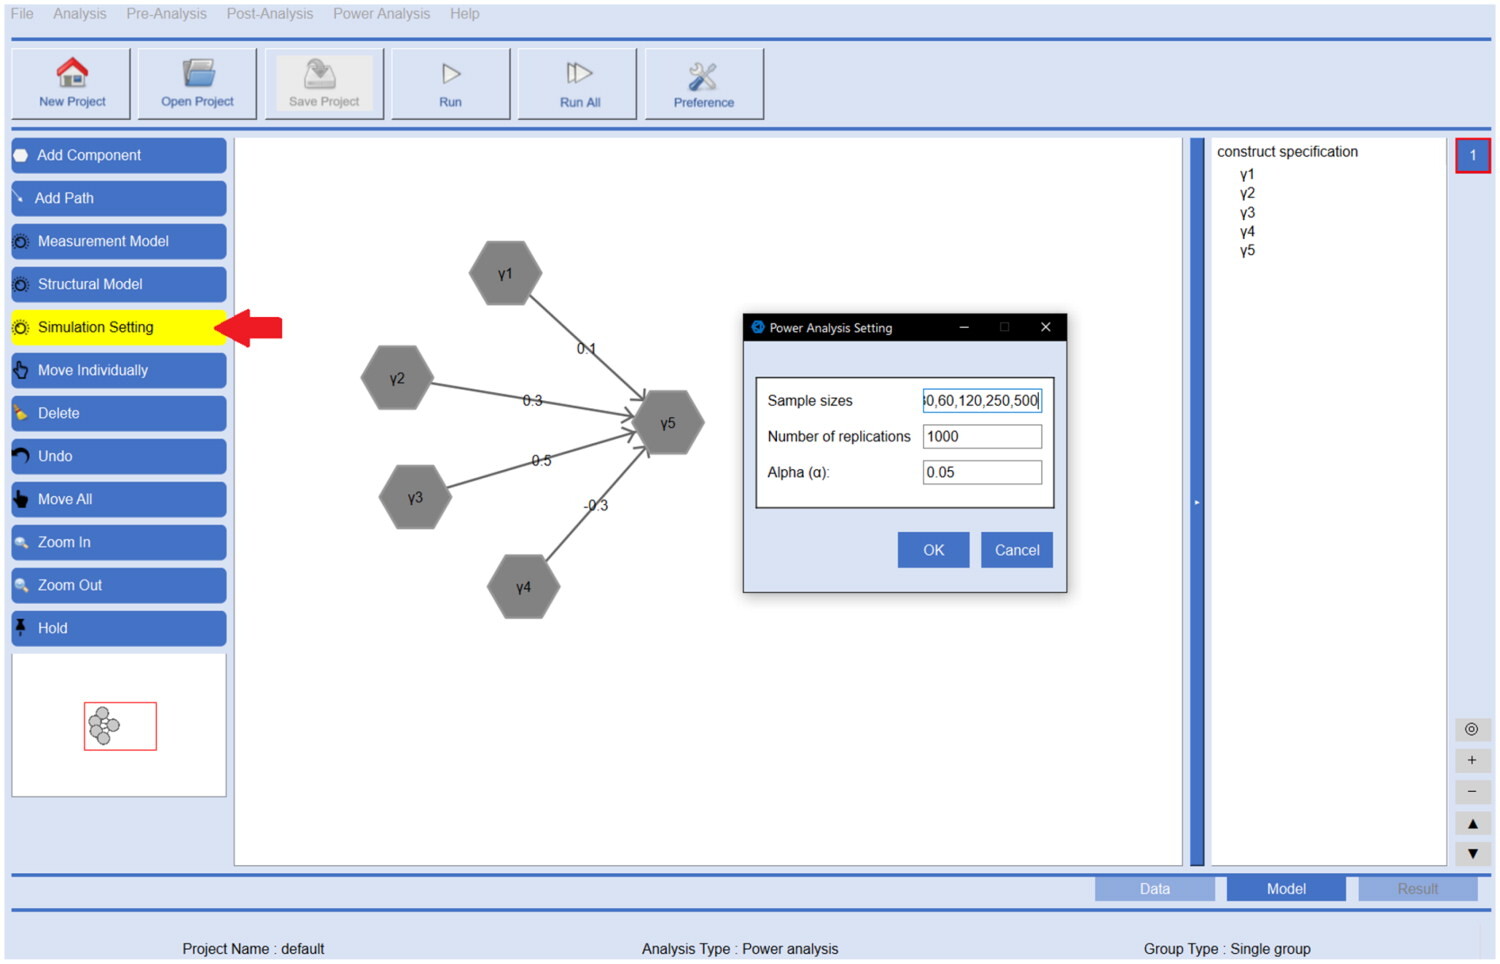
Task: Click the Zoom In tool
Action: pos(119,542)
